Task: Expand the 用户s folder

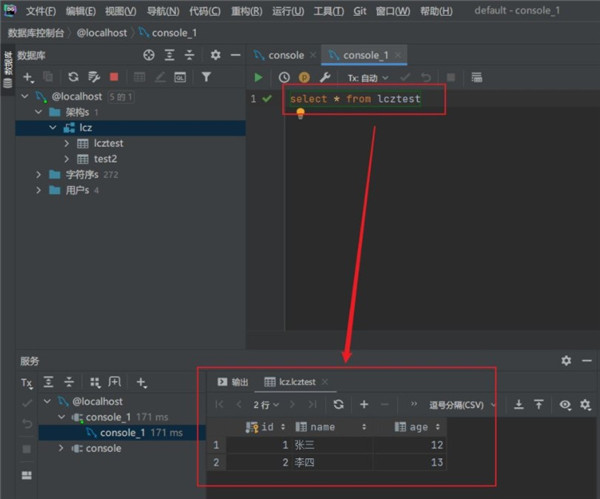Action: click(38, 190)
